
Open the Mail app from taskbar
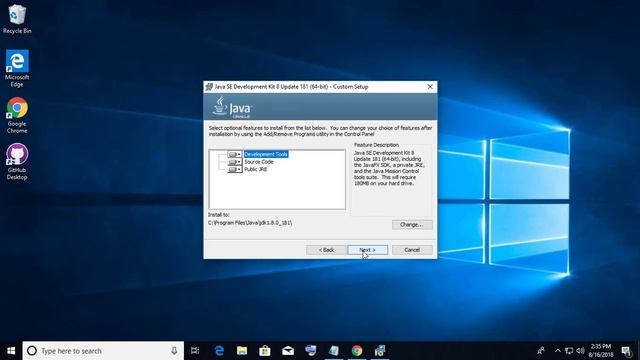pyautogui.click(x=288, y=351)
